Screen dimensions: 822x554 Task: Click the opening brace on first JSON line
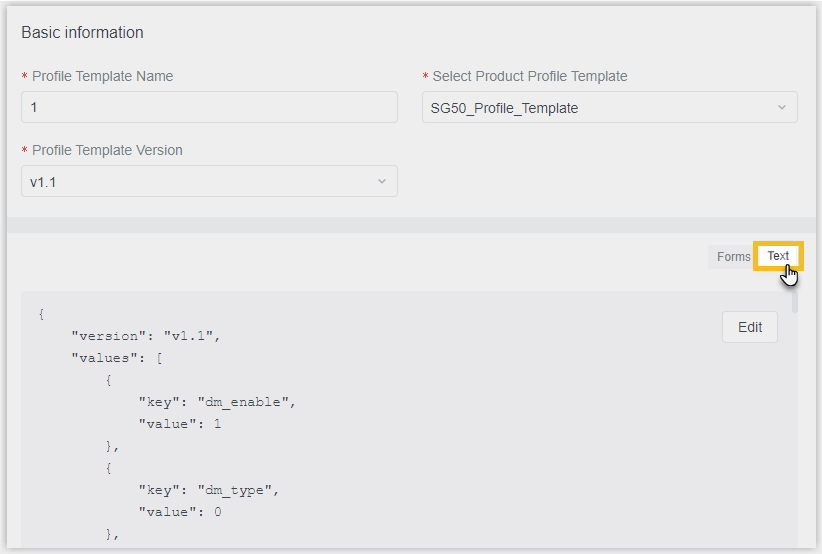click(x=41, y=314)
